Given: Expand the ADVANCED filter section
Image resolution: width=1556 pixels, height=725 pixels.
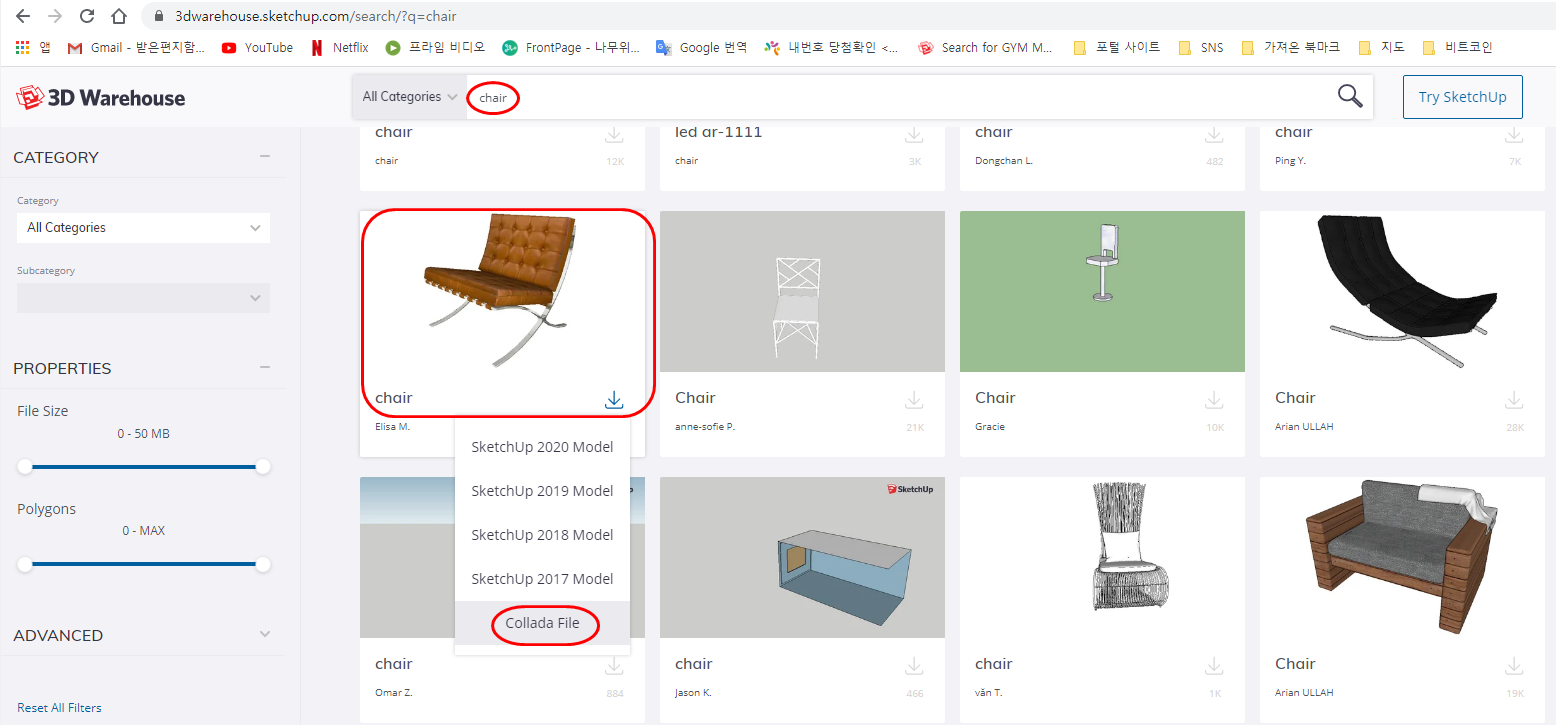Looking at the screenshot, I should click(x=265, y=634).
